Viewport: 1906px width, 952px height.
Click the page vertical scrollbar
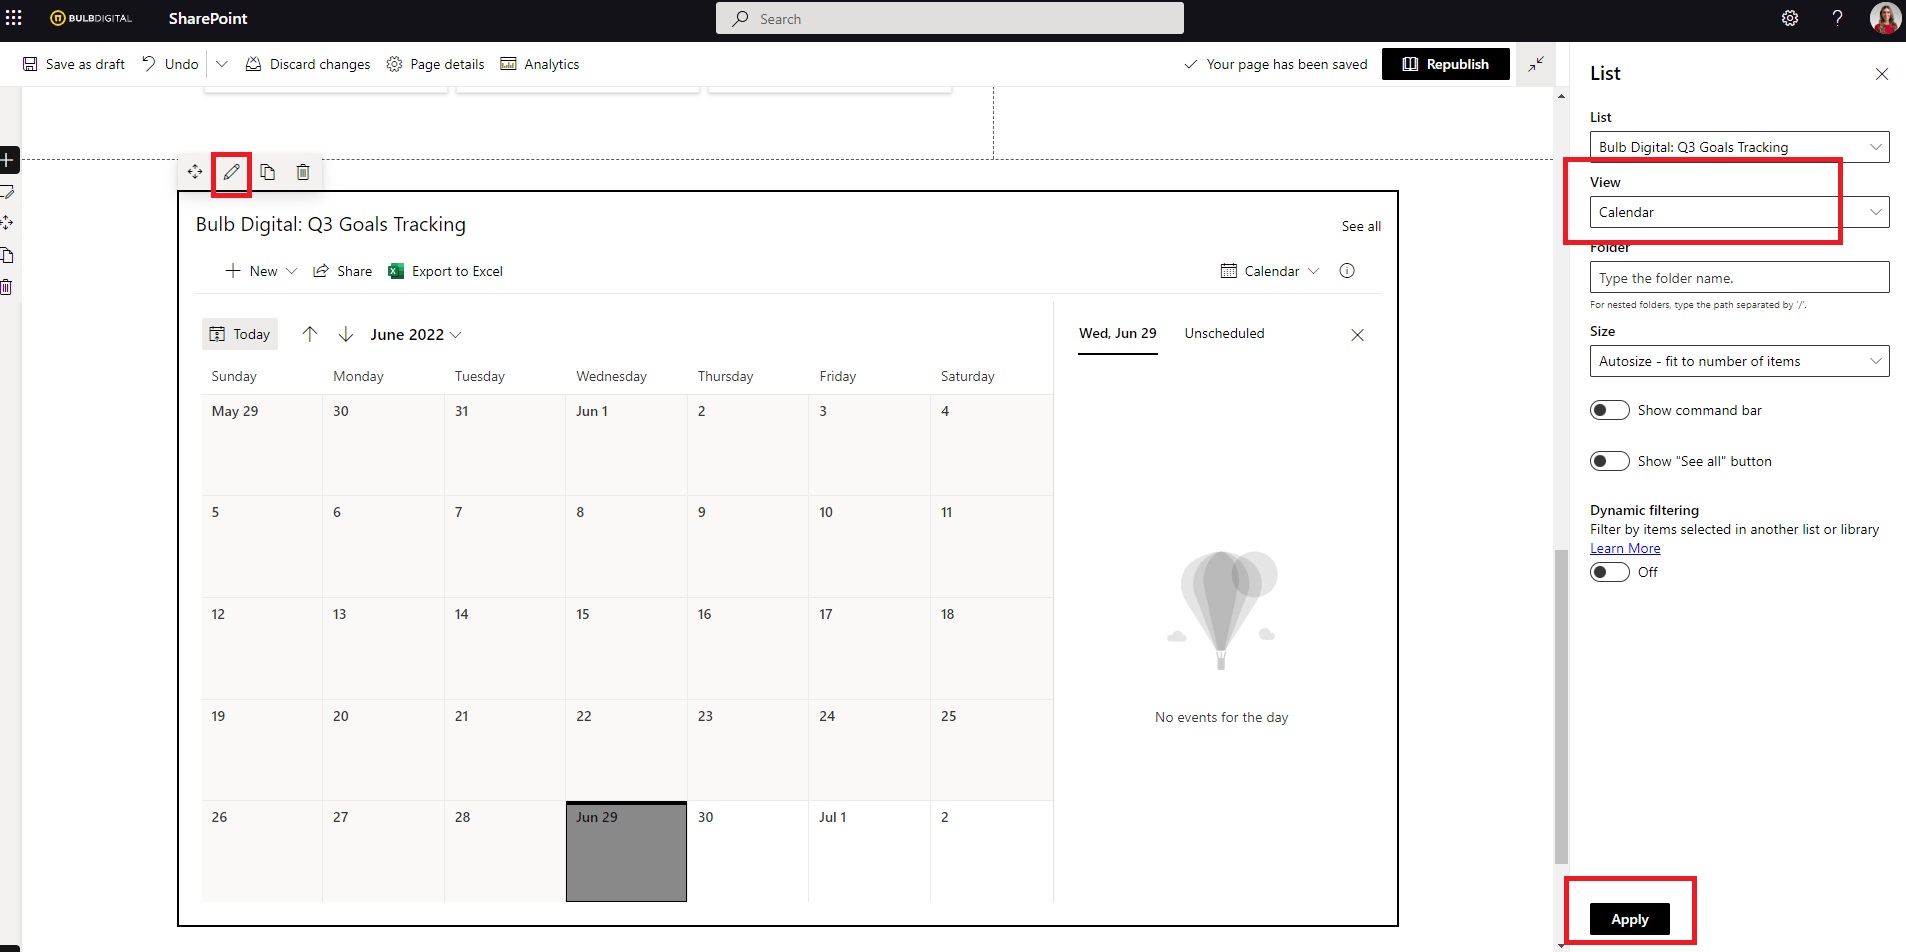[1561, 706]
